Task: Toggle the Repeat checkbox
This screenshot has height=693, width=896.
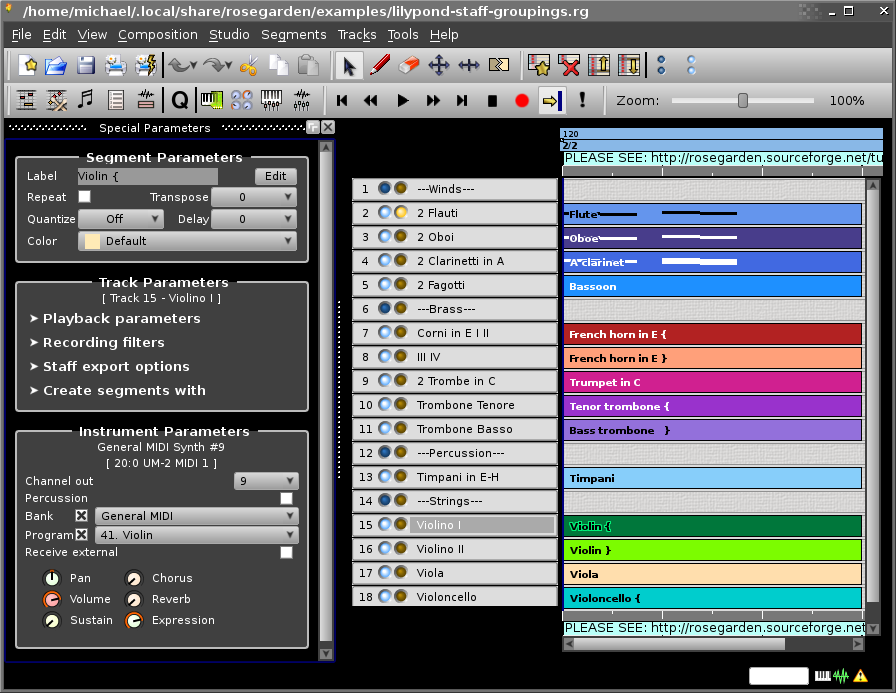Action: (x=85, y=197)
